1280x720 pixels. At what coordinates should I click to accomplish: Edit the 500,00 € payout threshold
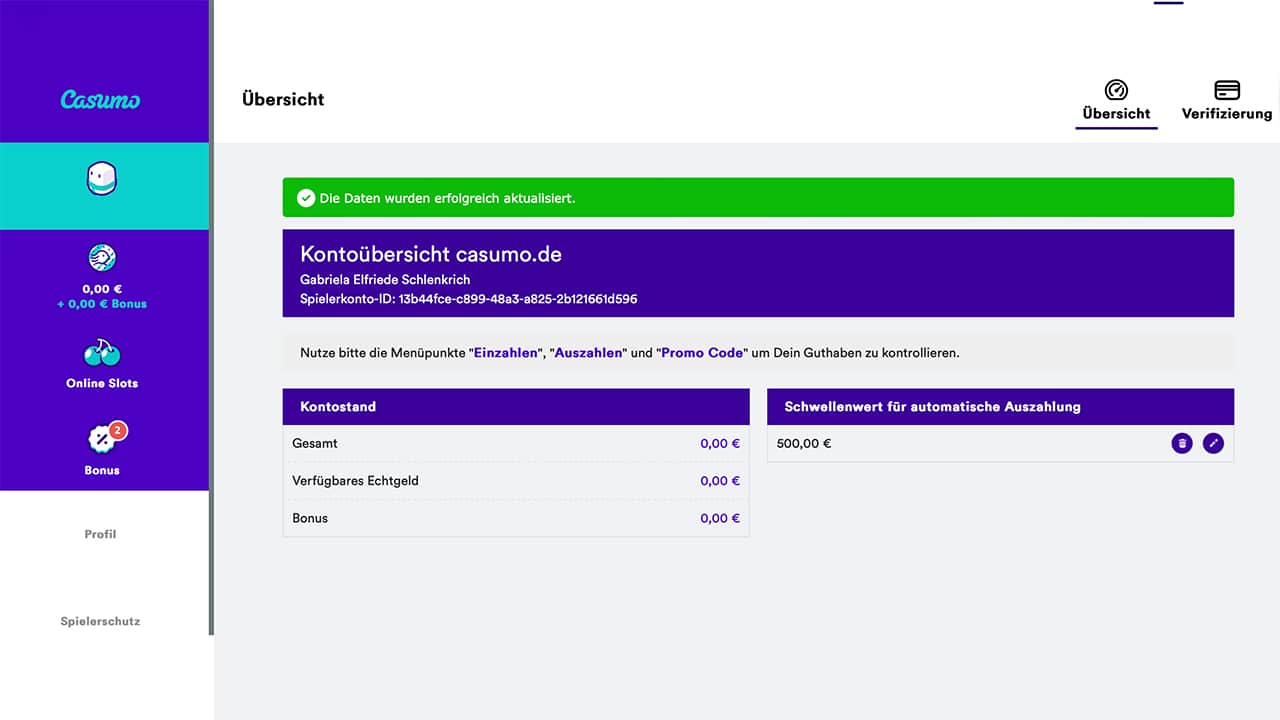coord(1213,443)
